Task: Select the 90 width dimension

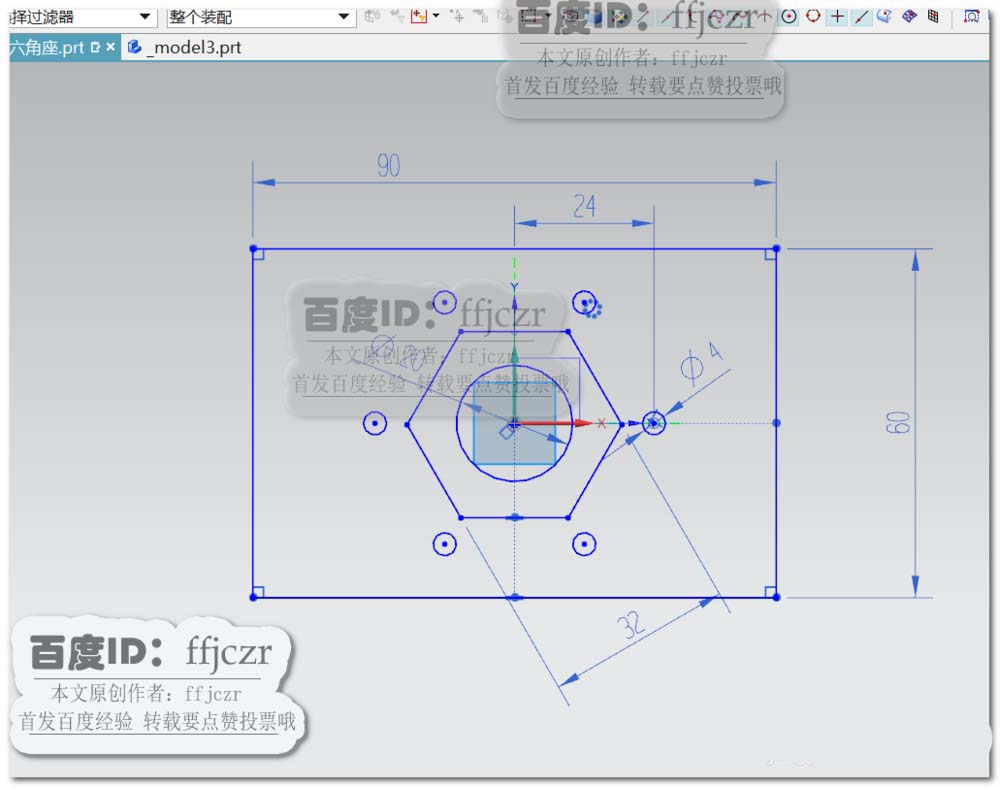Action: pyautogui.click(x=388, y=166)
